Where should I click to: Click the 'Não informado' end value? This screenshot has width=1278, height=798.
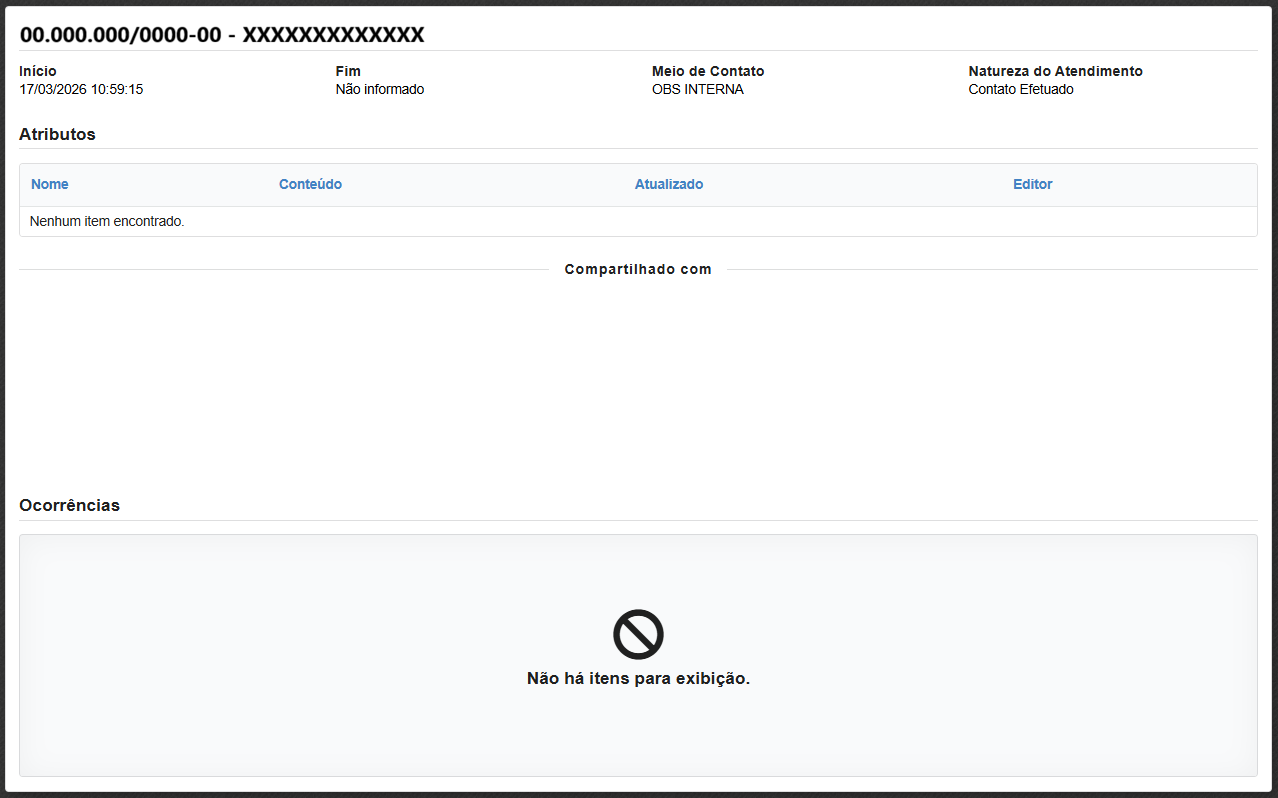(x=380, y=89)
